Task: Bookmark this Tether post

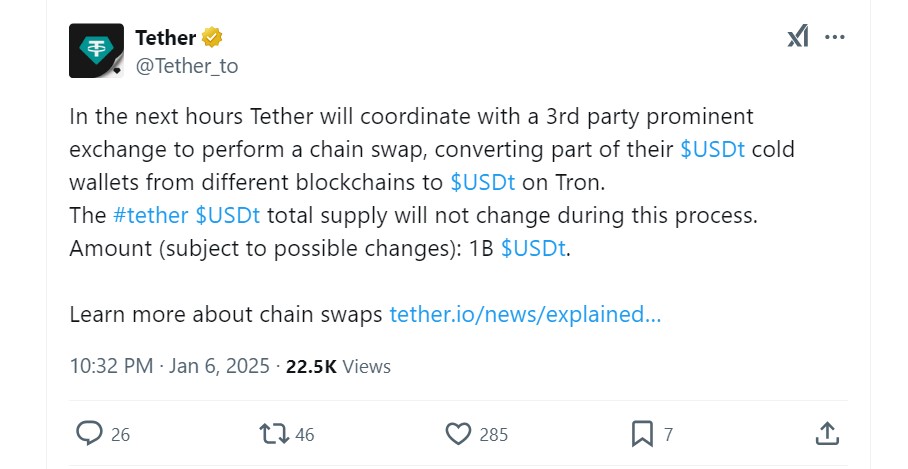Action: point(641,433)
